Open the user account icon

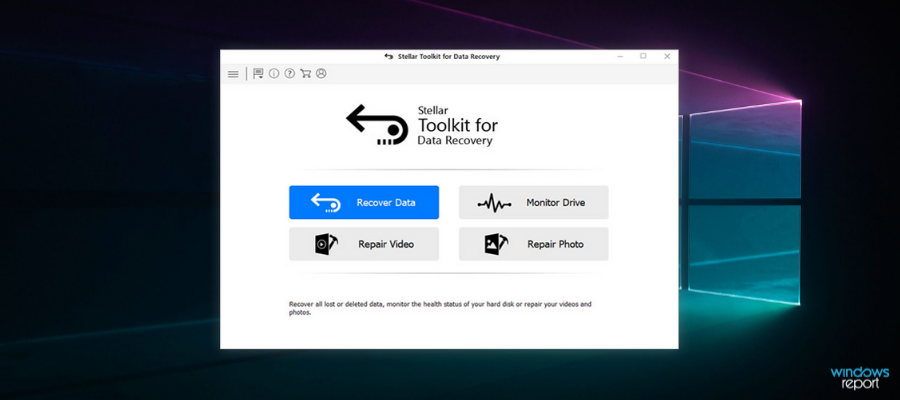point(321,73)
